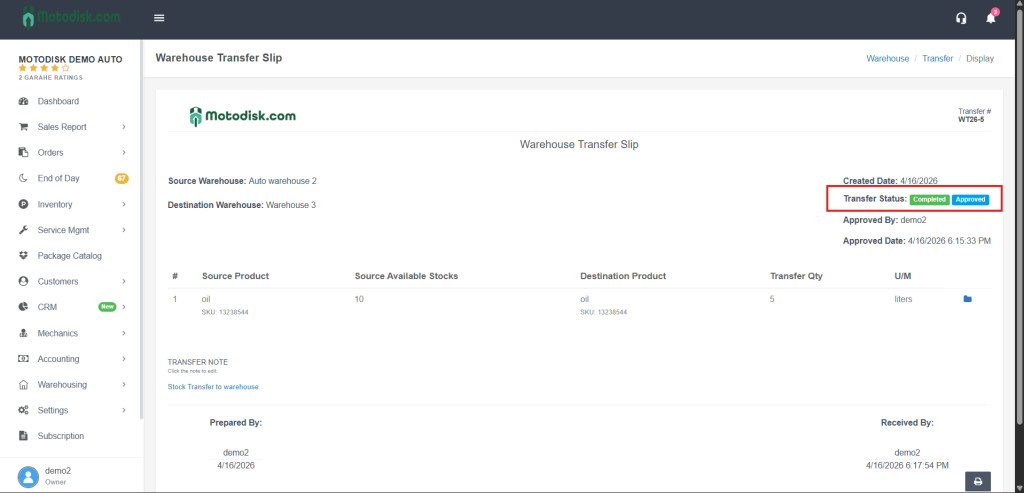Click the Warehouse breadcrumb link
This screenshot has width=1024, height=493.
(x=887, y=59)
